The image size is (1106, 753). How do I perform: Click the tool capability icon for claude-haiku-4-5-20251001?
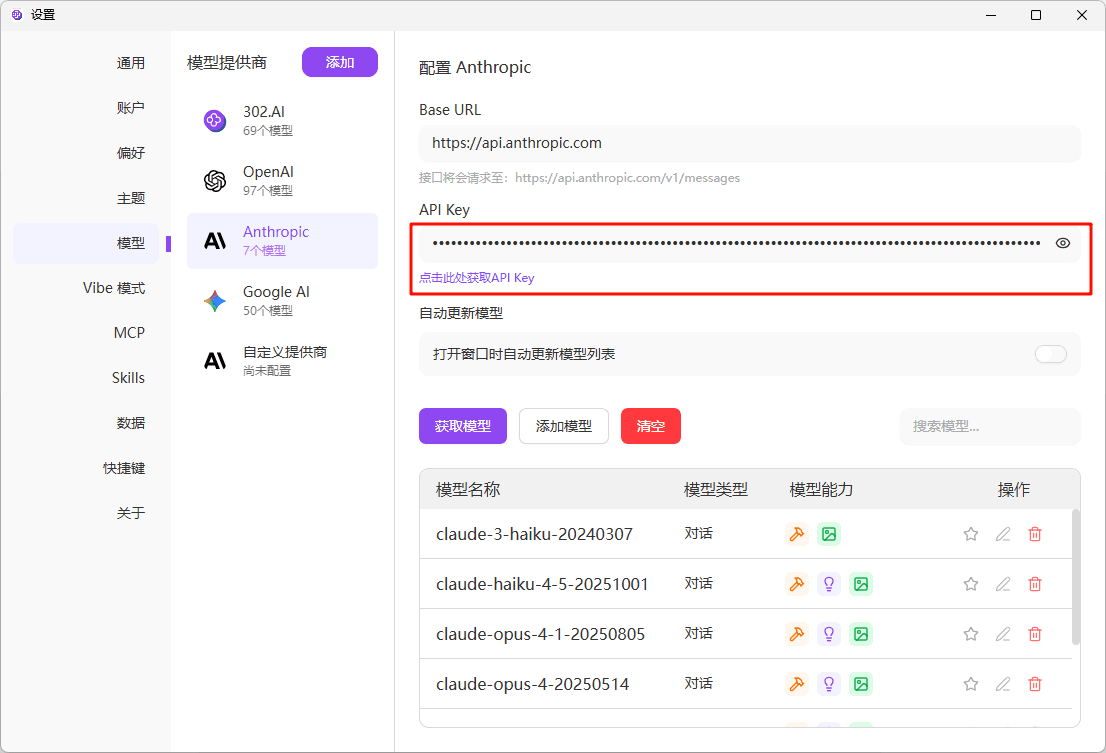tap(797, 584)
